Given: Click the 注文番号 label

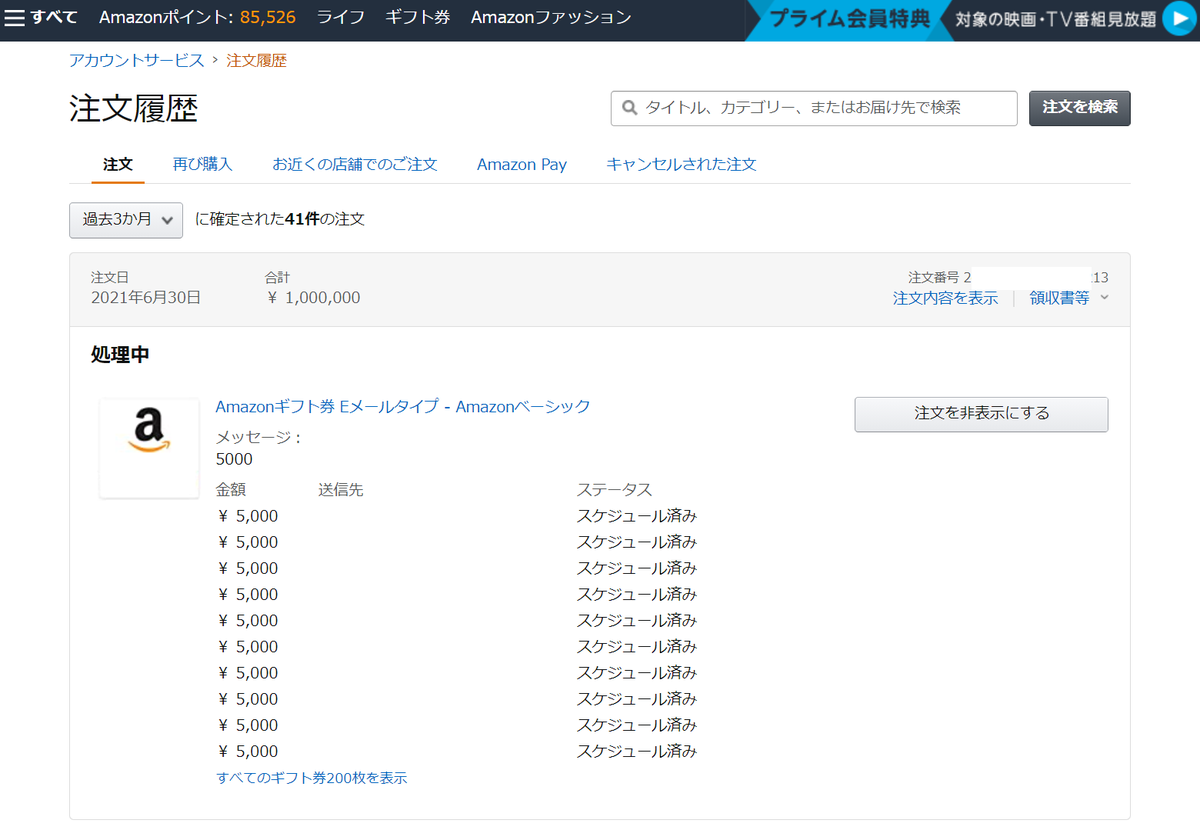Looking at the screenshot, I should (x=934, y=277).
